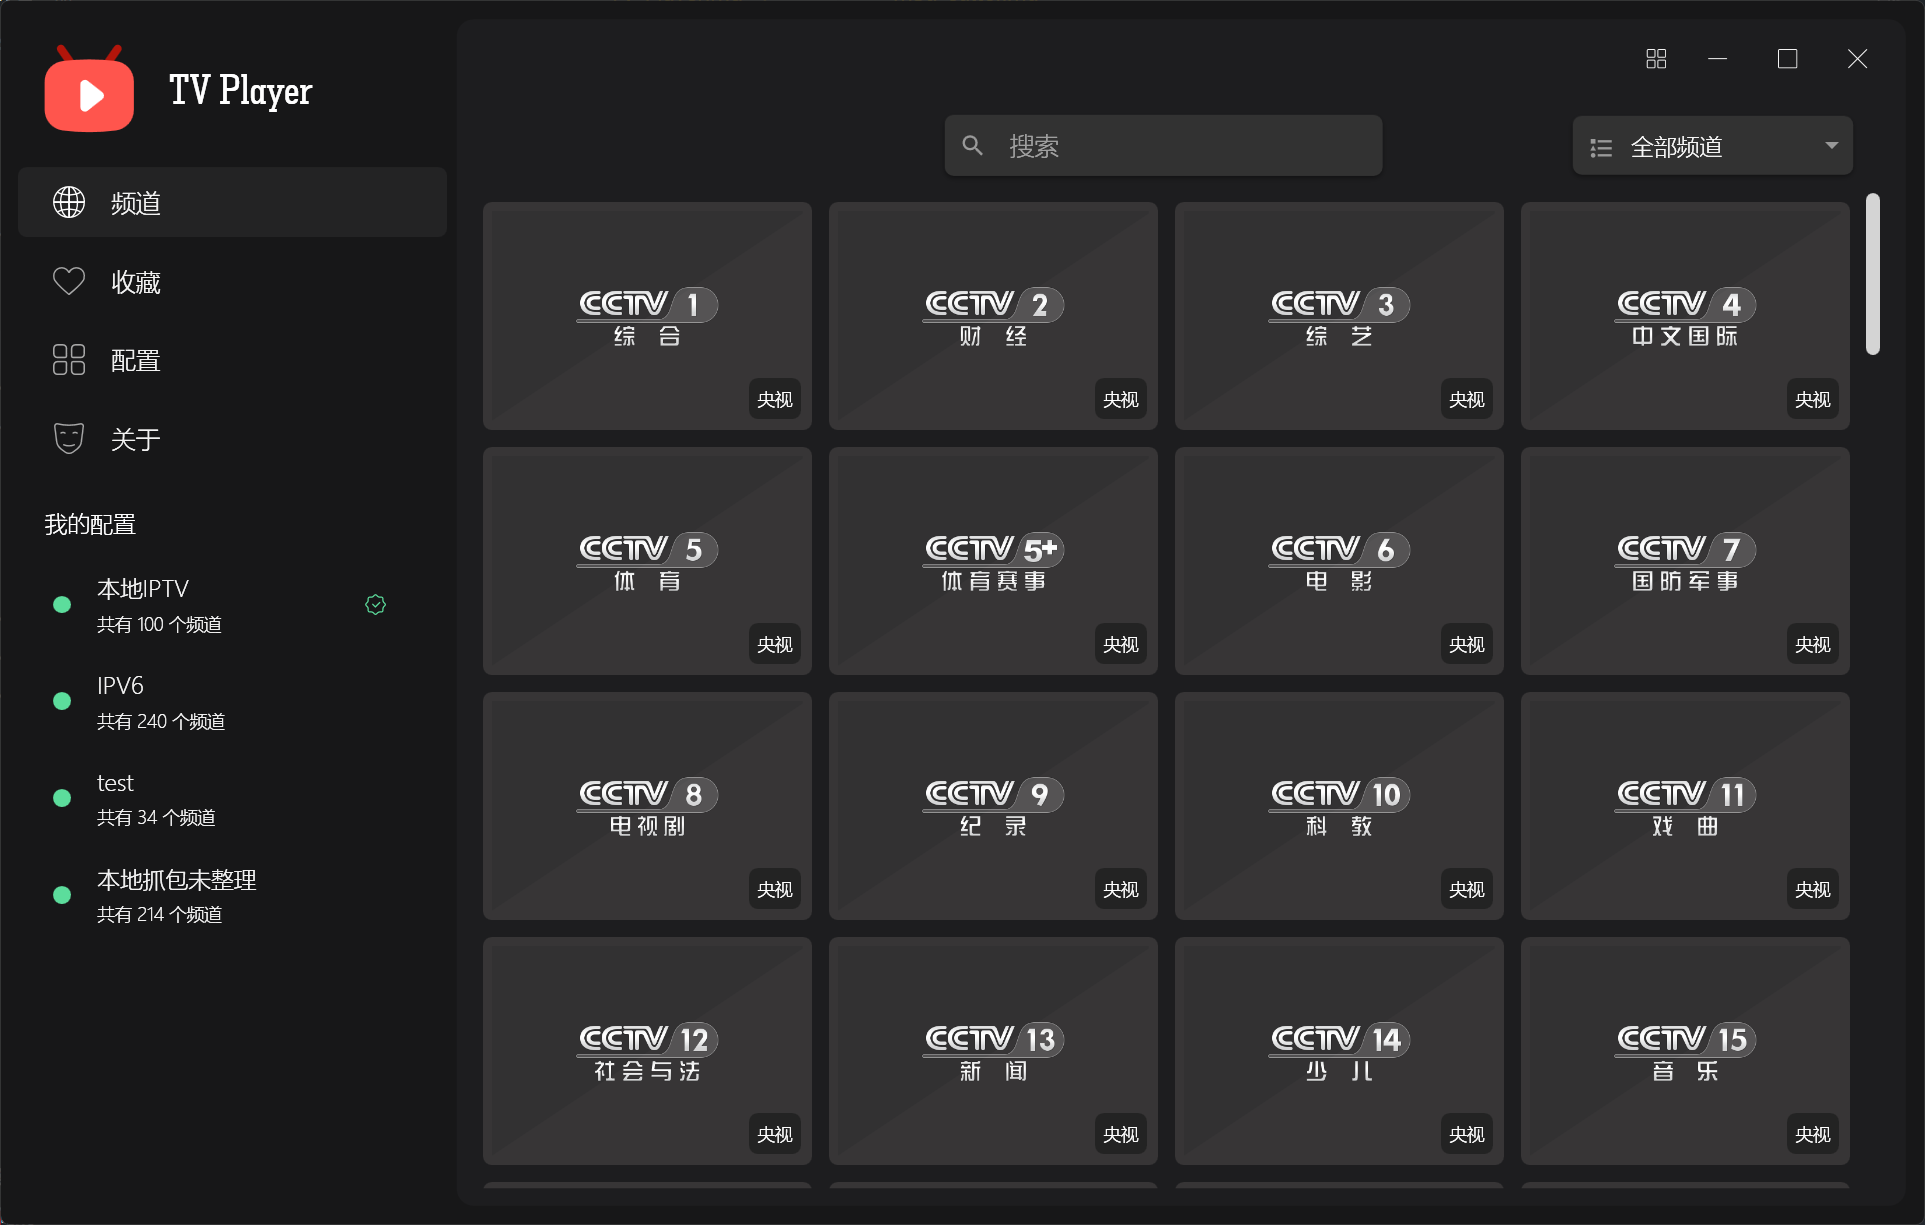Toggle the status dot for 本地抓包未整理
The height and width of the screenshot is (1225, 1925).
(61, 895)
